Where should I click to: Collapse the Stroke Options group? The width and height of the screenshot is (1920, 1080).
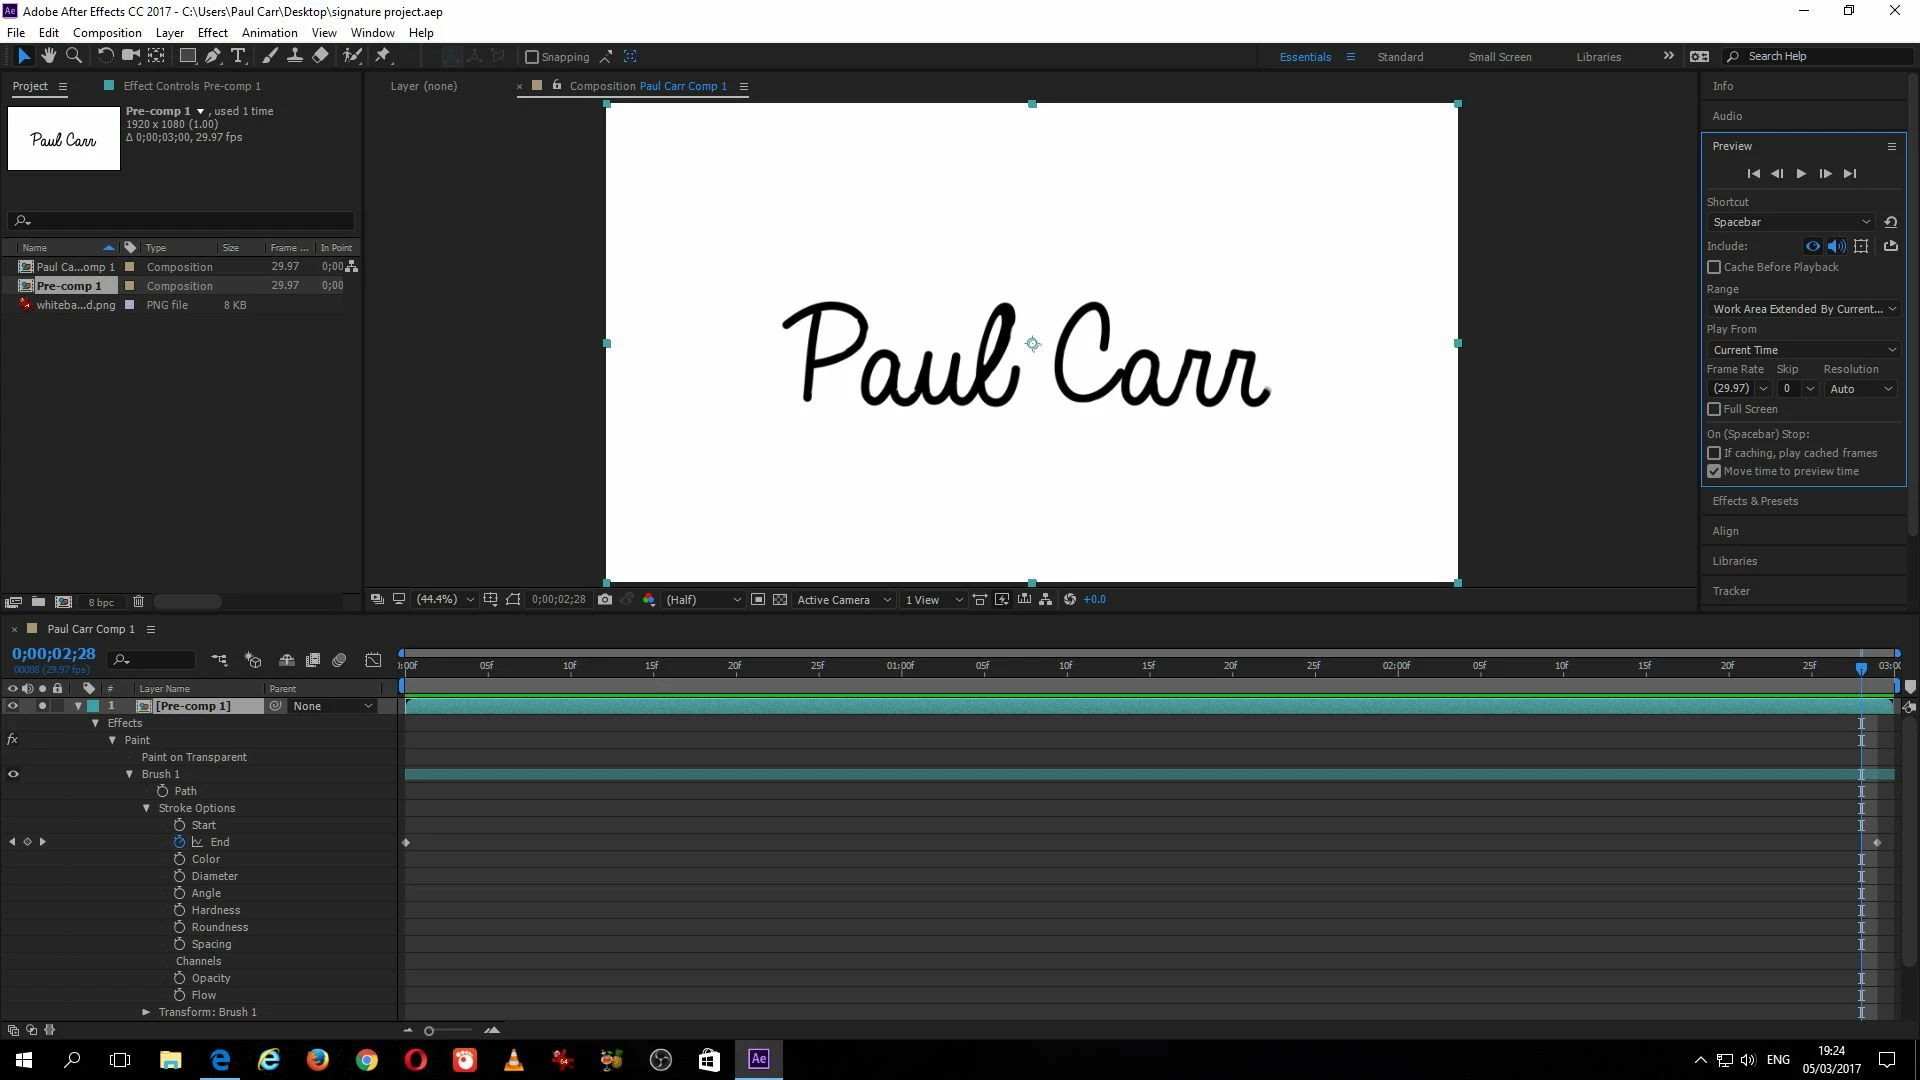click(147, 808)
